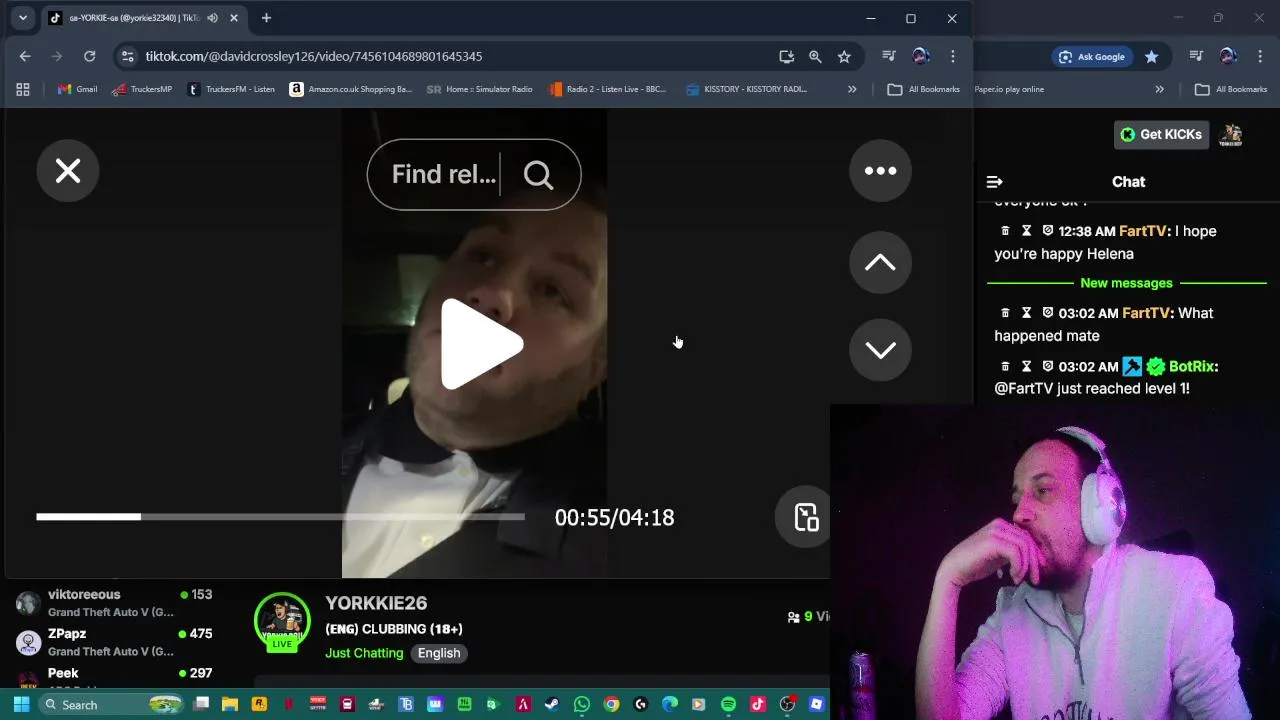Go back in front Chrome window
Viewport: 1280px width, 720px height.
pyautogui.click(x=25, y=56)
